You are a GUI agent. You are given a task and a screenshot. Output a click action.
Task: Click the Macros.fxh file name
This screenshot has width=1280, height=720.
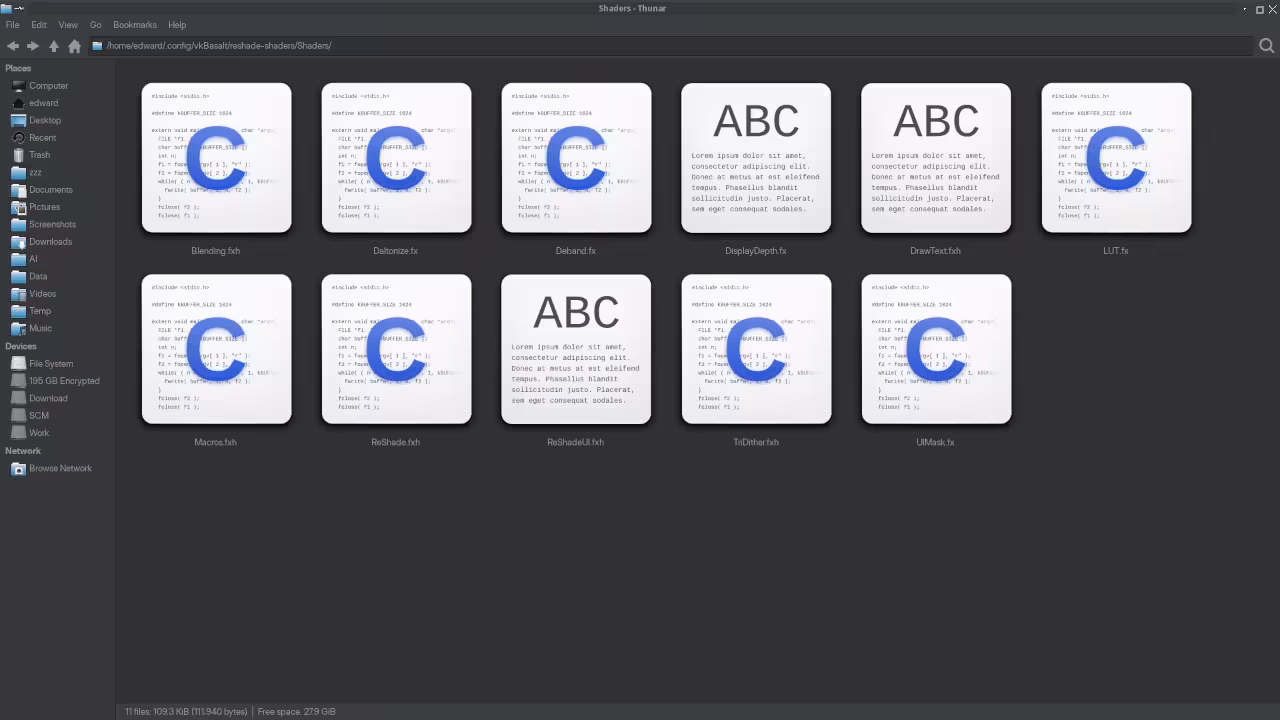[x=216, y=442]
